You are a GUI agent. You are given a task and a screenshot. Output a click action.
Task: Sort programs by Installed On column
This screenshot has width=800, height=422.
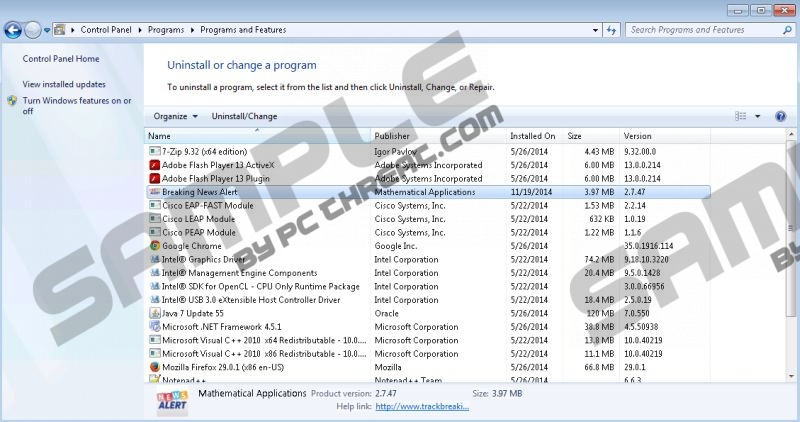532,136
